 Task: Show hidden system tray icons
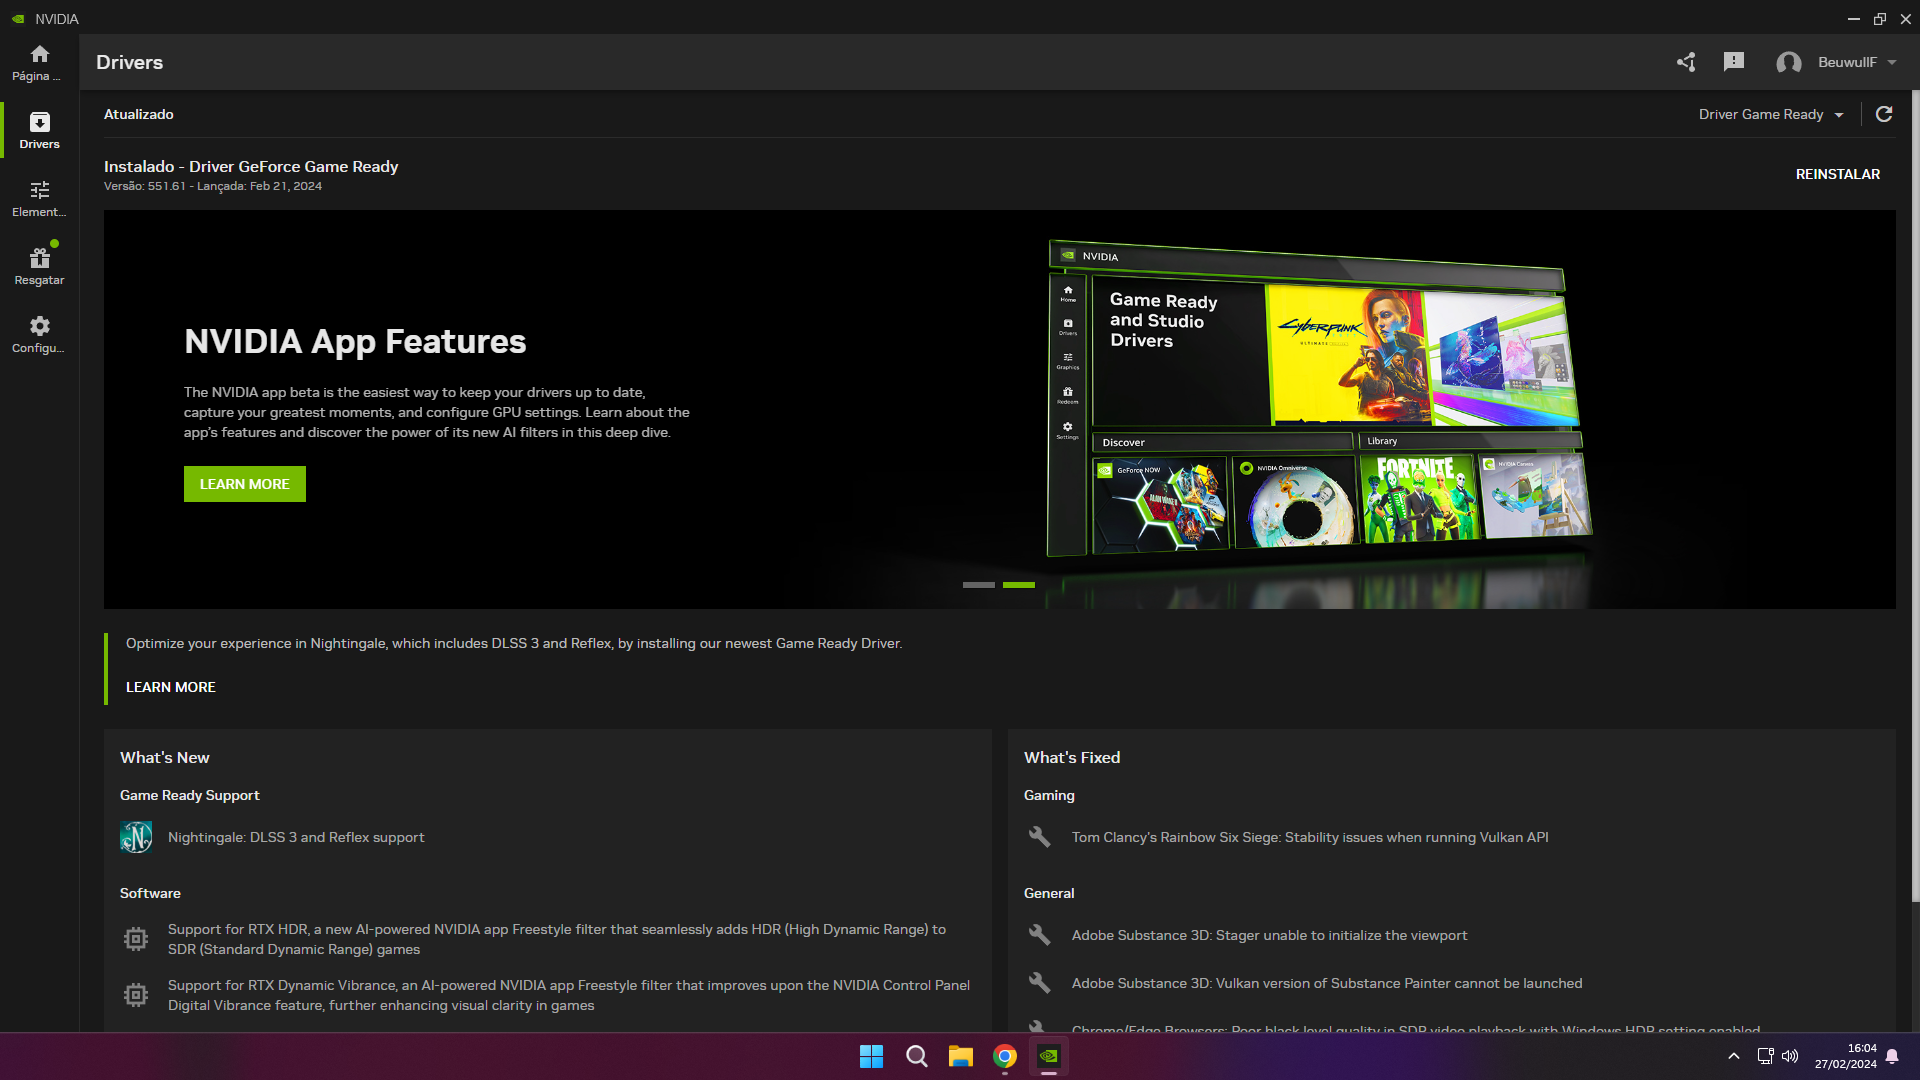click(1734, 1056)
